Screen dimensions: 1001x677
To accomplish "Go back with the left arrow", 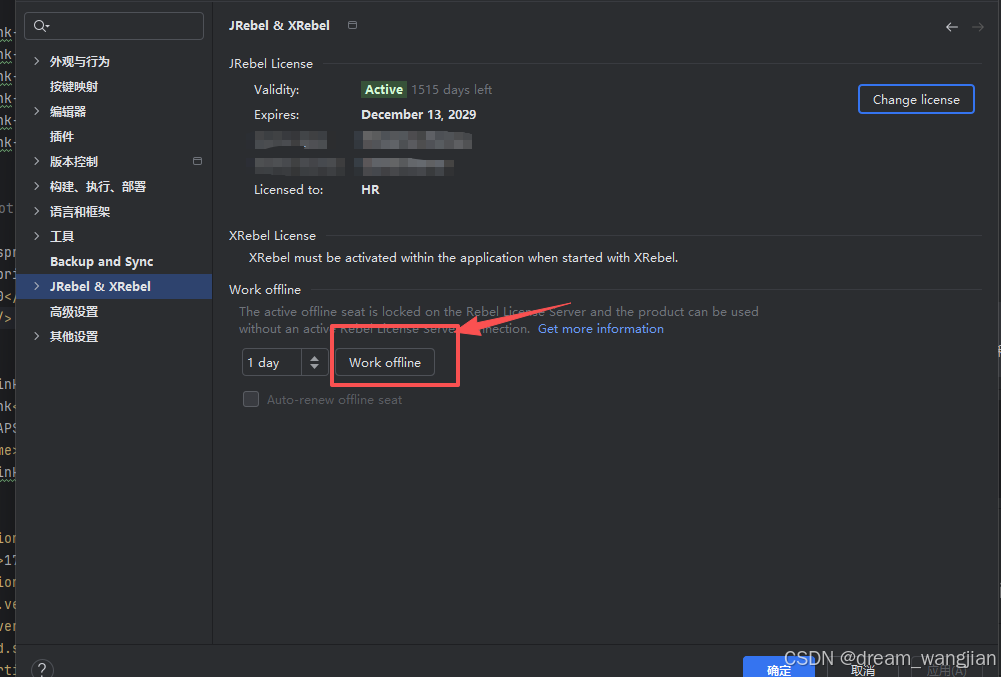I will click(x=952, y=27).
